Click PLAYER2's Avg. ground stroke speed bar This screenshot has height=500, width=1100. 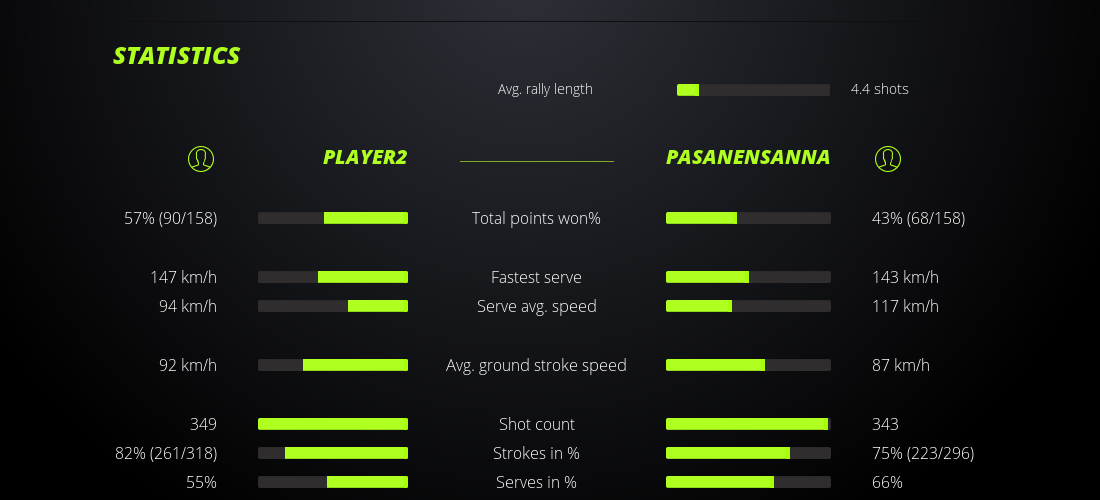click(x=333, y=365)
